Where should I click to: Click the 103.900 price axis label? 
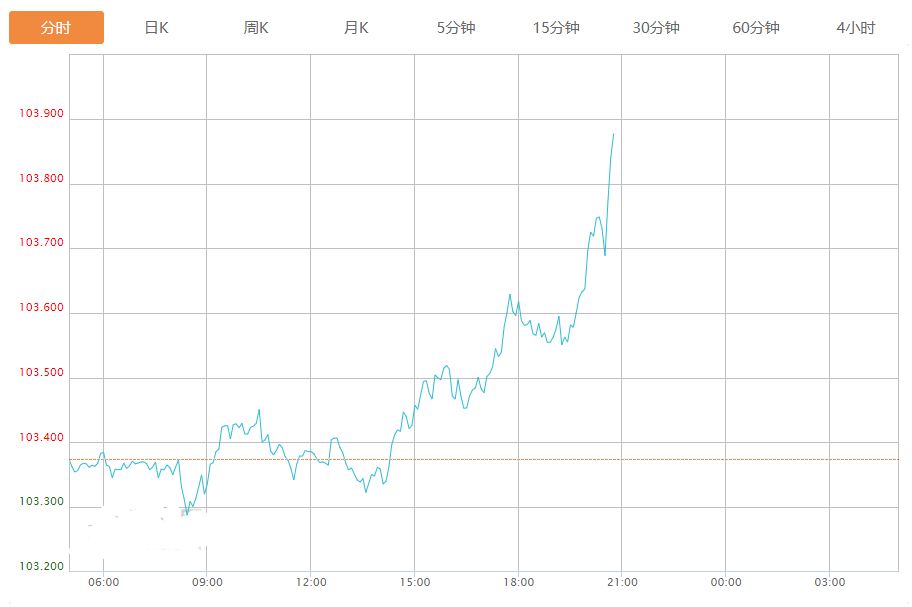(x=41, y=114)
